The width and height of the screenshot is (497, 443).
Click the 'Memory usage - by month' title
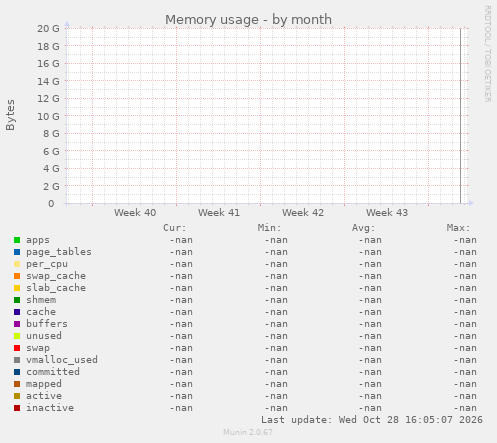(248, 20)
